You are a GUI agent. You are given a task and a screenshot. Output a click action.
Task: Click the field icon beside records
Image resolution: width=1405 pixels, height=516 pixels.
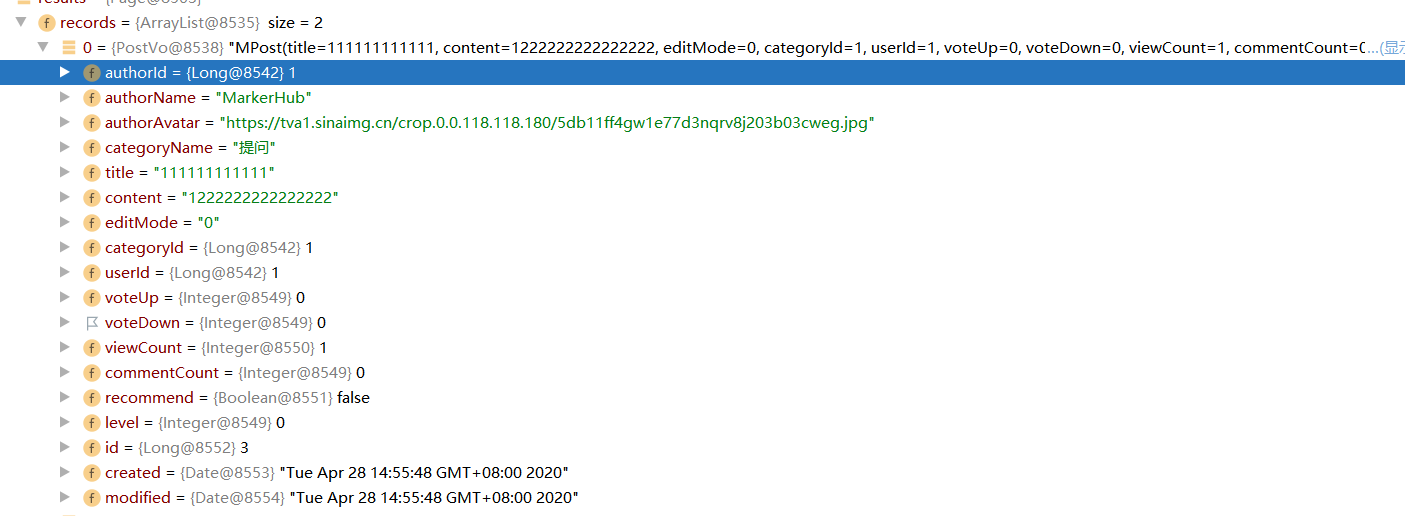[46, 22]
